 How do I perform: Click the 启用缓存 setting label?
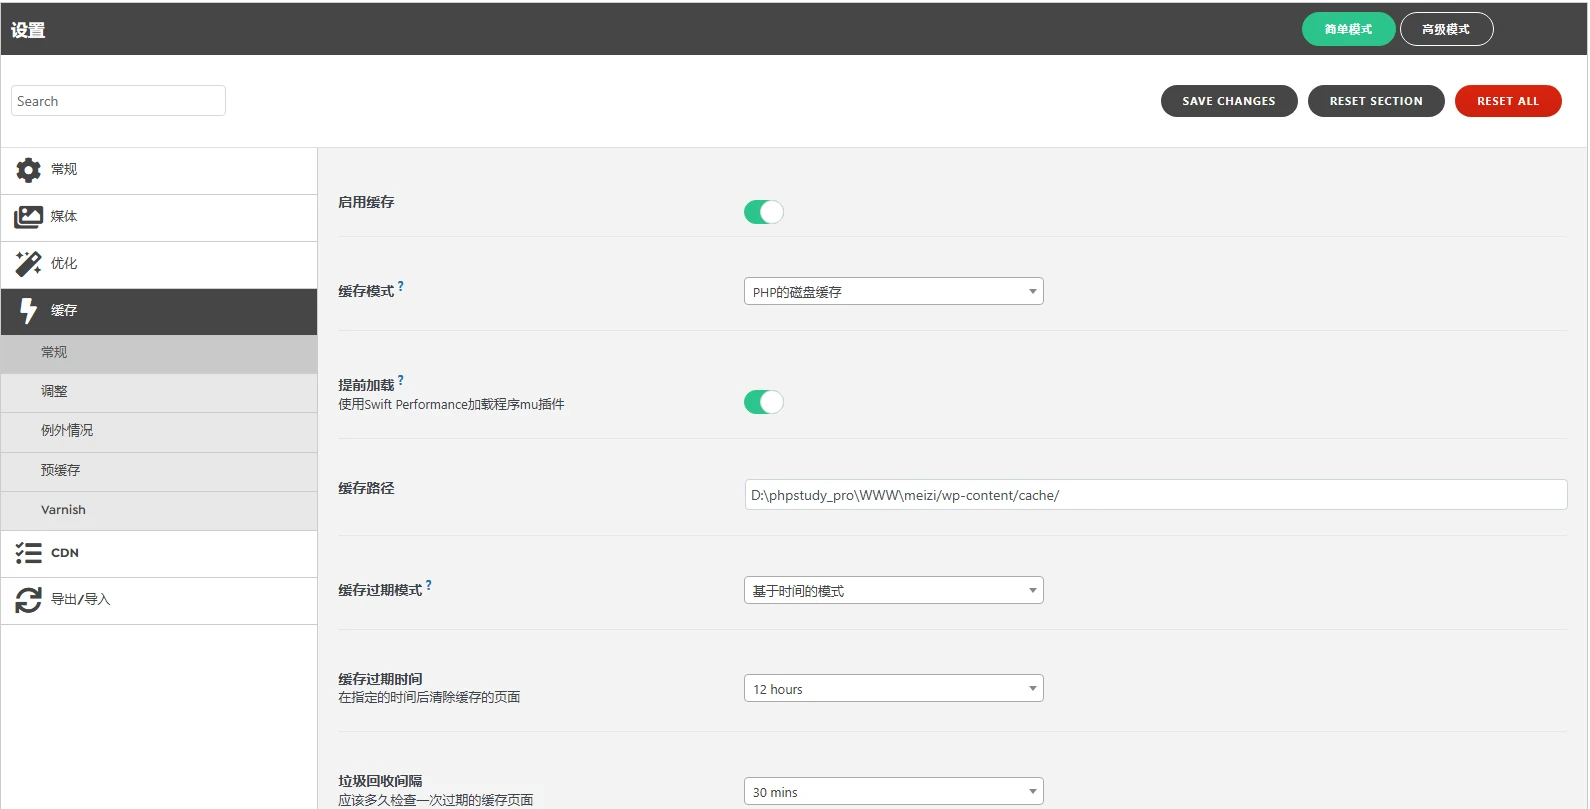coord(366,202)
